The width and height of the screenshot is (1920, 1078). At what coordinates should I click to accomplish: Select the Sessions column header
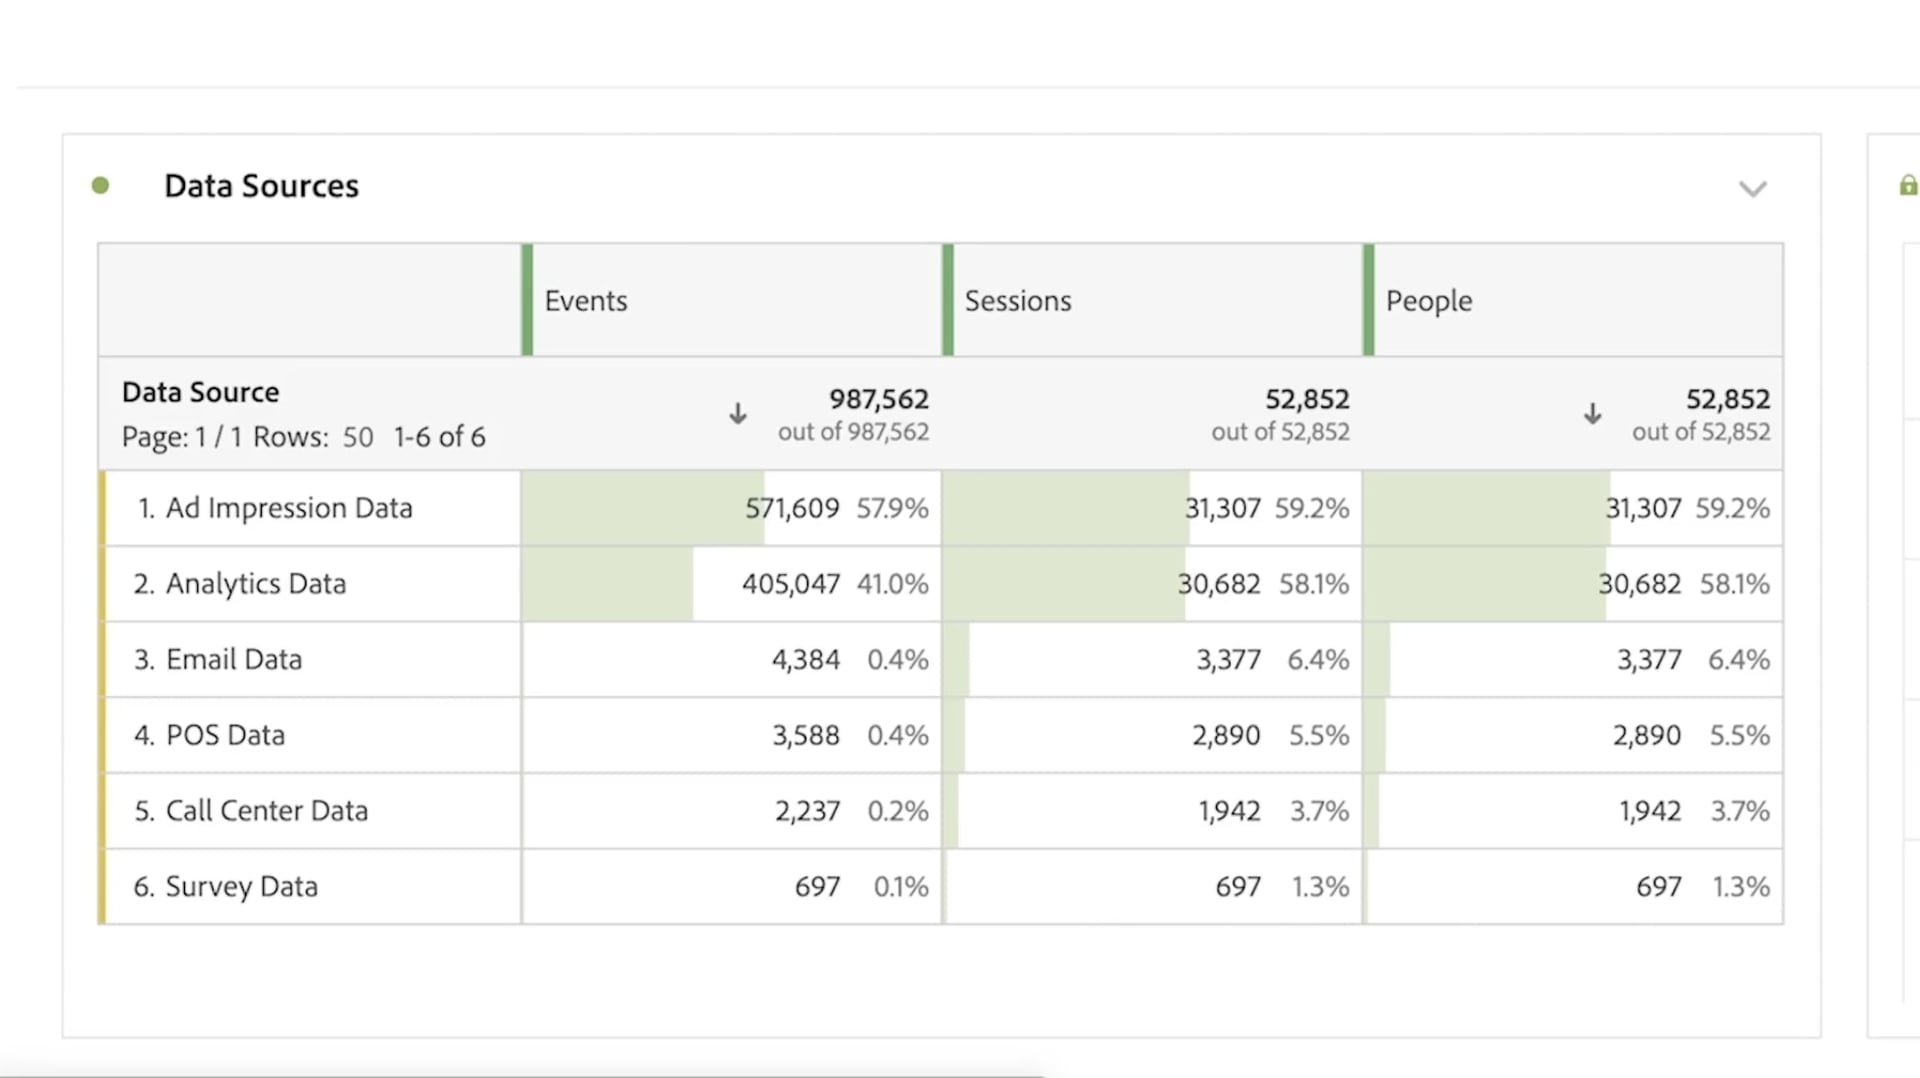(1017, 301)
